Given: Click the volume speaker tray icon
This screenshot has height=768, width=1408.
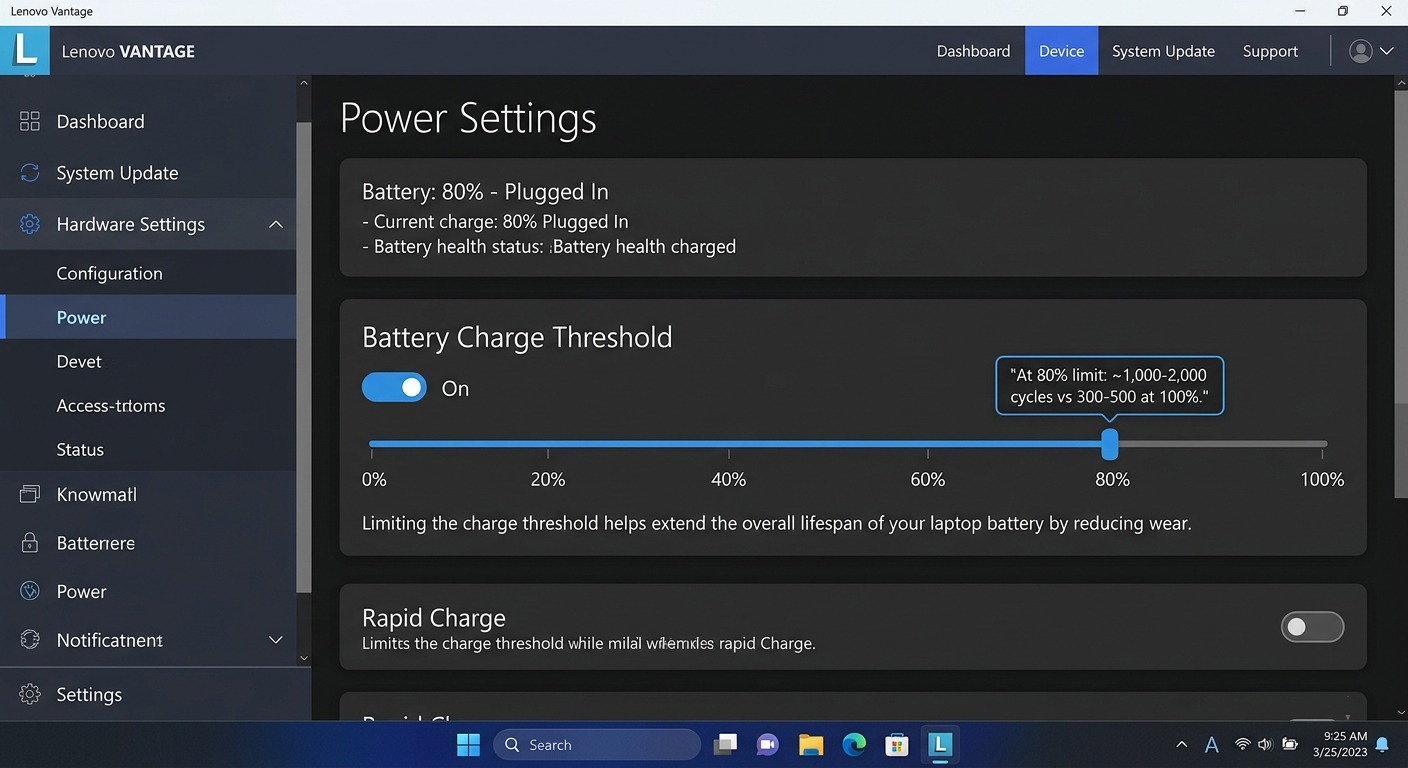Looking at the screenshot, I should pyautogui.click(x=1265, y=744).
